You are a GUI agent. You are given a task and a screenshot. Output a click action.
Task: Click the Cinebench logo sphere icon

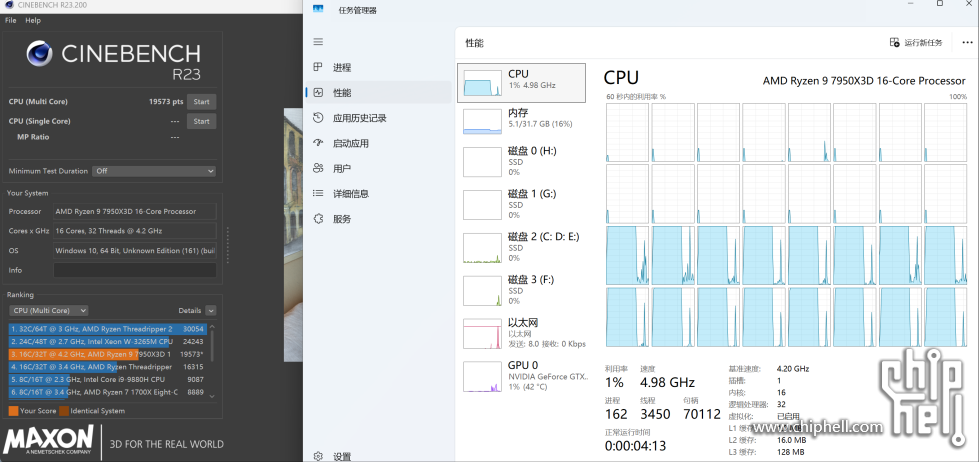[x=40, y=54]
